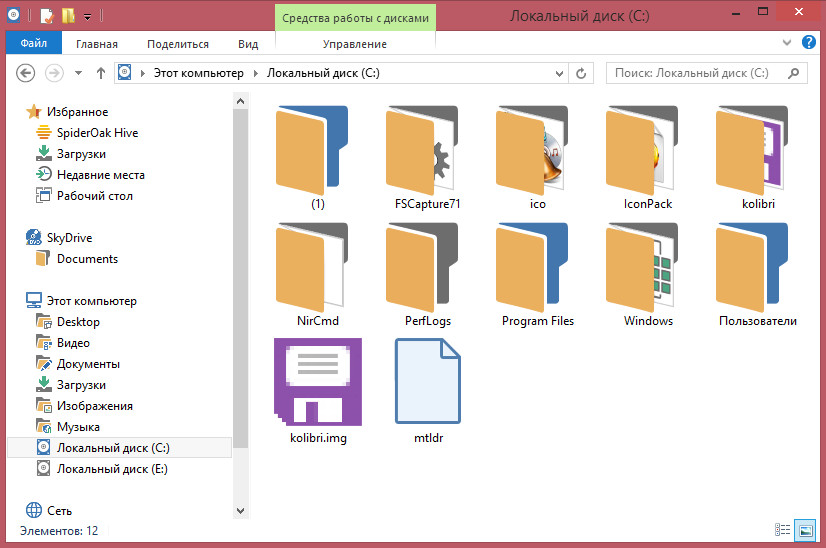Open Documents under SkyDrive
This screenshot has width=826, height=548.
[87, 259]
